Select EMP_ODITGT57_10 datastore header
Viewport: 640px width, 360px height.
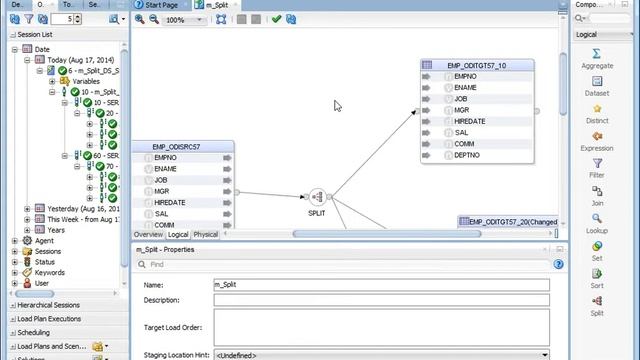point(477,65)
